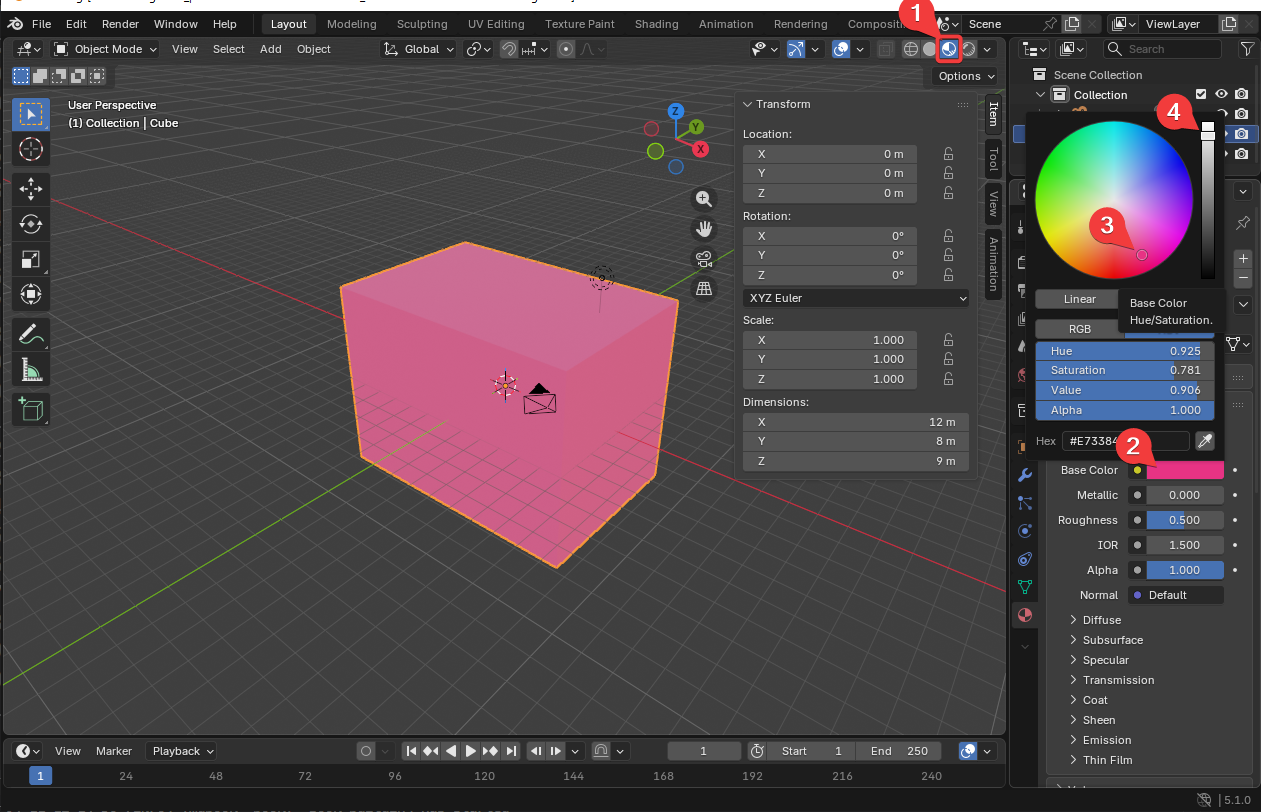Click the eyedropper next to Hex field
Viewport: 1261px width, 812px height.
[1206, 441]
